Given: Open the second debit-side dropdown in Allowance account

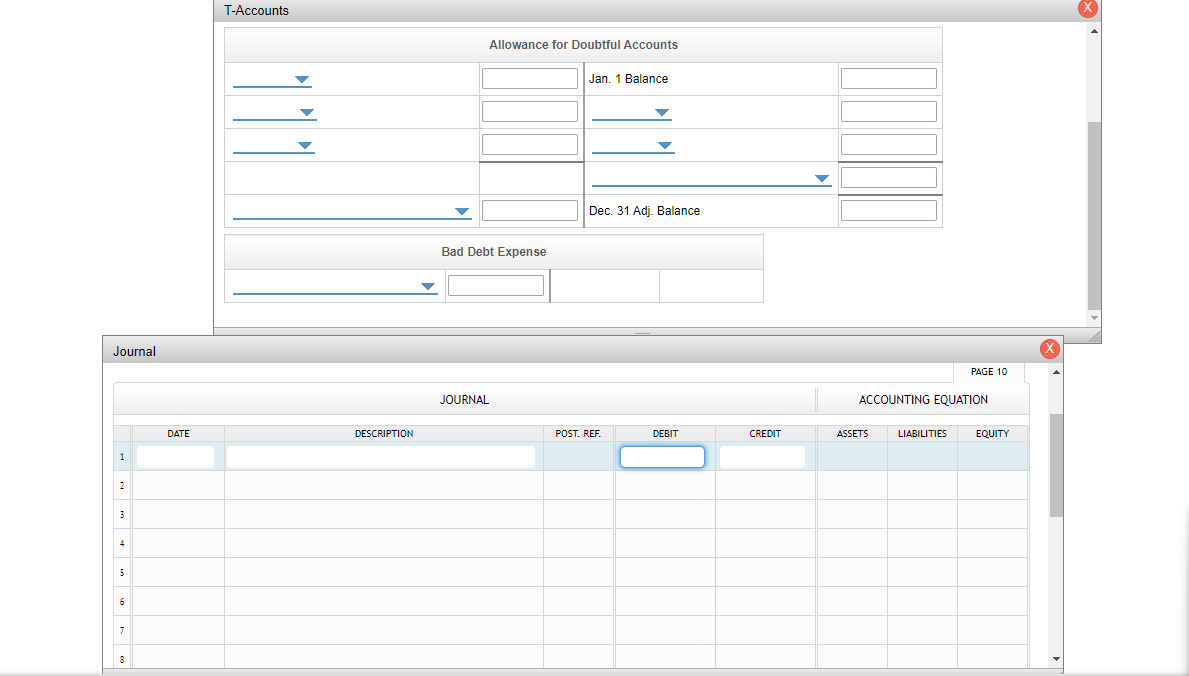Looking at the screenshot, I should (x=275, y=112).
